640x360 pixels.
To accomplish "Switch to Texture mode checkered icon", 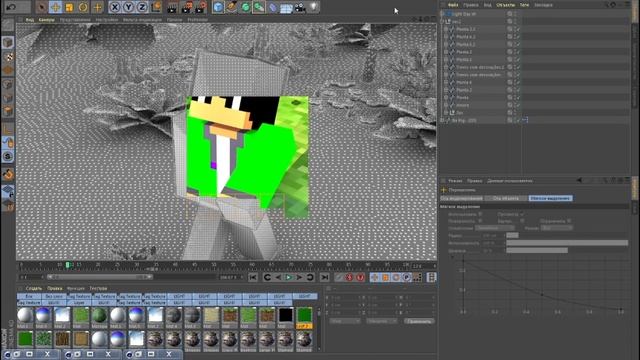I will click(8, 56).
